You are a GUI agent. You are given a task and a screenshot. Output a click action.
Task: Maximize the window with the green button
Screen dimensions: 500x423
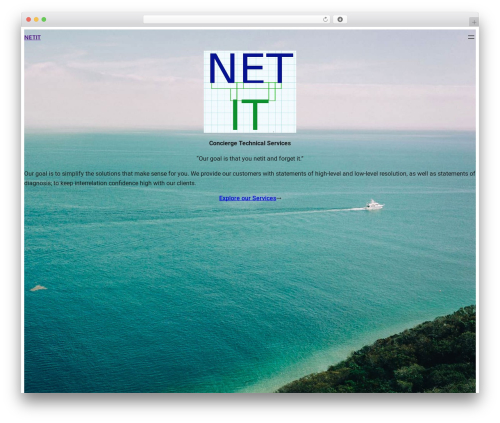(x=44, y=19)
